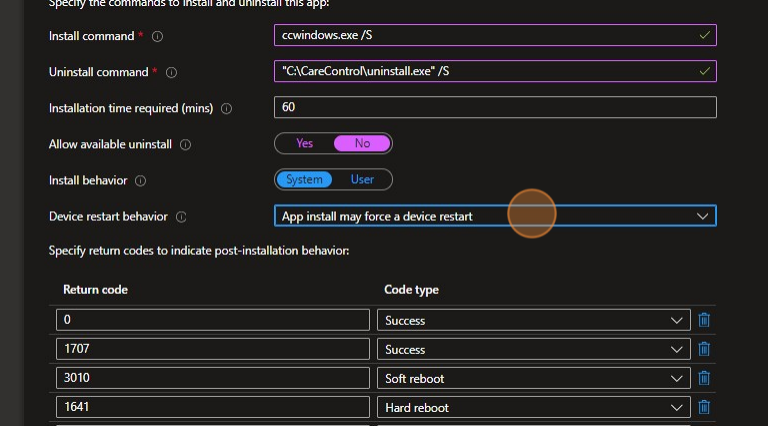Remove the 3010 return code row
Viewport: 768px width, 426px height.
[x=704, y=378]
